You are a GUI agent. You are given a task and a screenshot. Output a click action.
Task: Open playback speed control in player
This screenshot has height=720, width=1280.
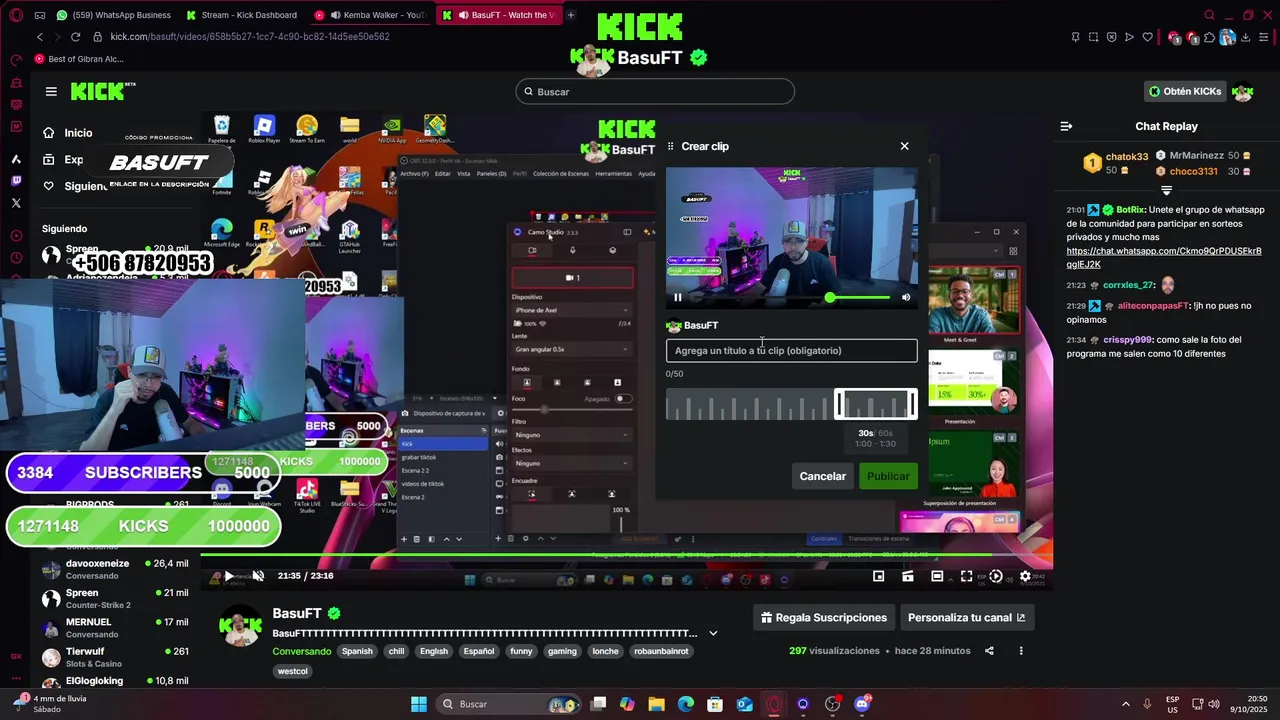[x=995, y=576]
